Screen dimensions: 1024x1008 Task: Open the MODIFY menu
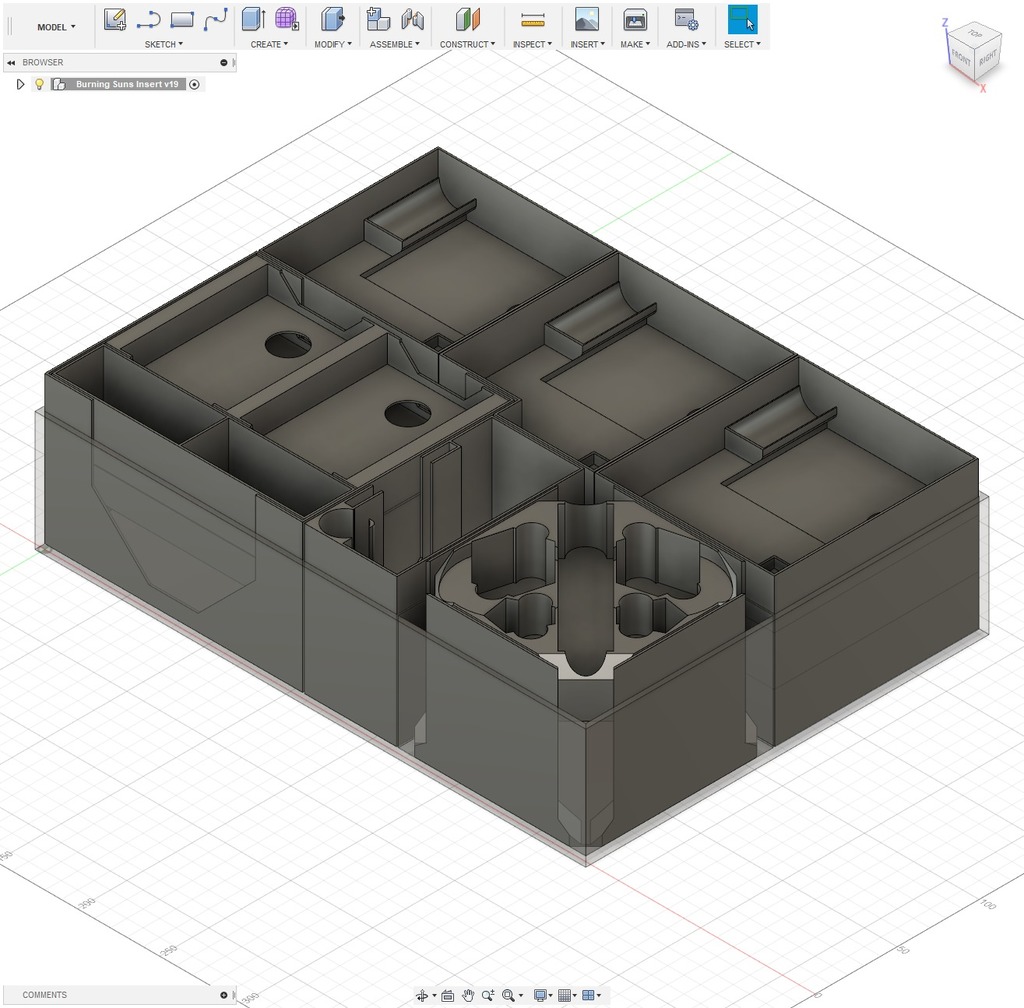333,44
